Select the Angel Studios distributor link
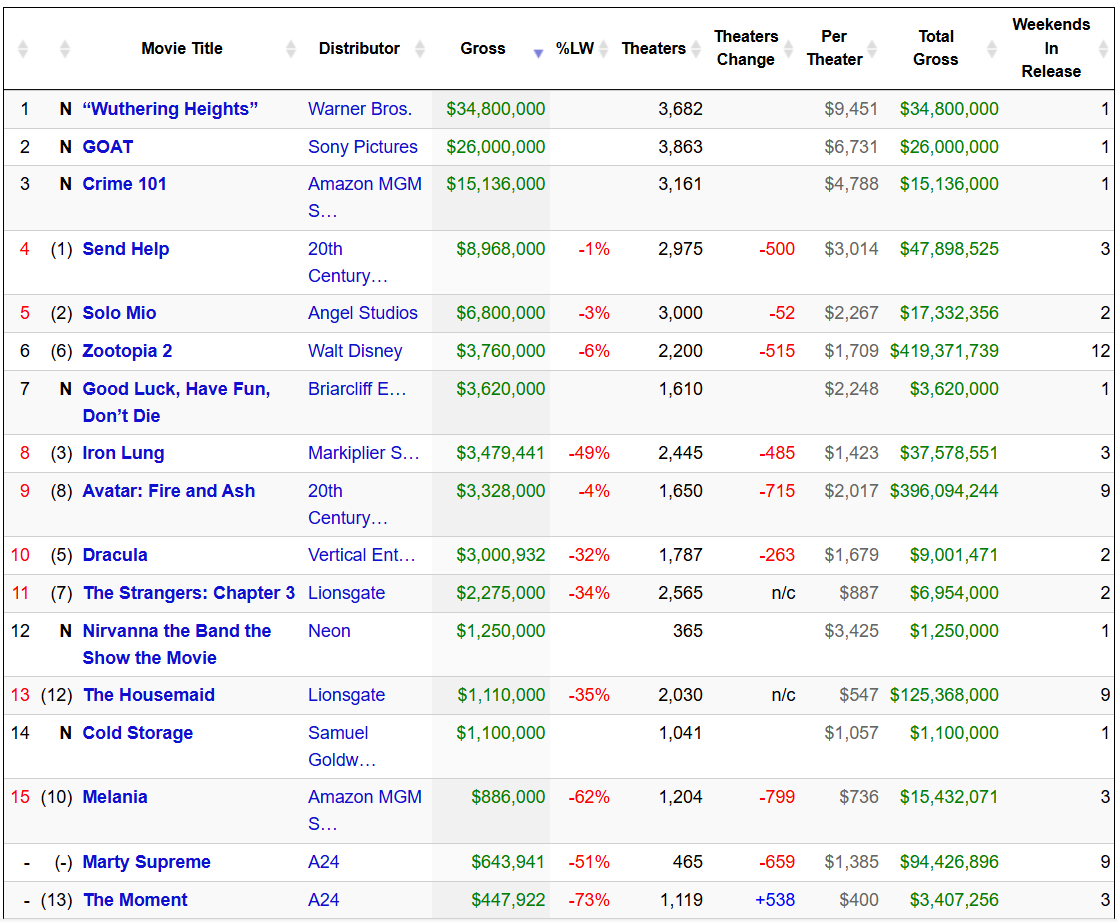Viewport: 1117px width, 922px height. coord(362,313)
